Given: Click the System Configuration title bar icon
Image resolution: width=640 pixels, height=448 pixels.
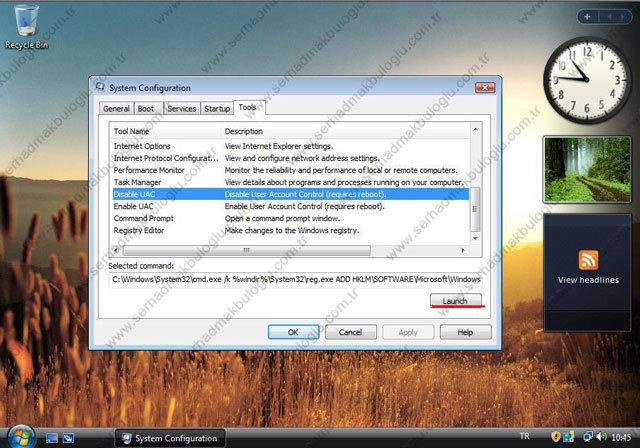Looking at the screenshot, I should pyautogui.click(x=100, y=86).
